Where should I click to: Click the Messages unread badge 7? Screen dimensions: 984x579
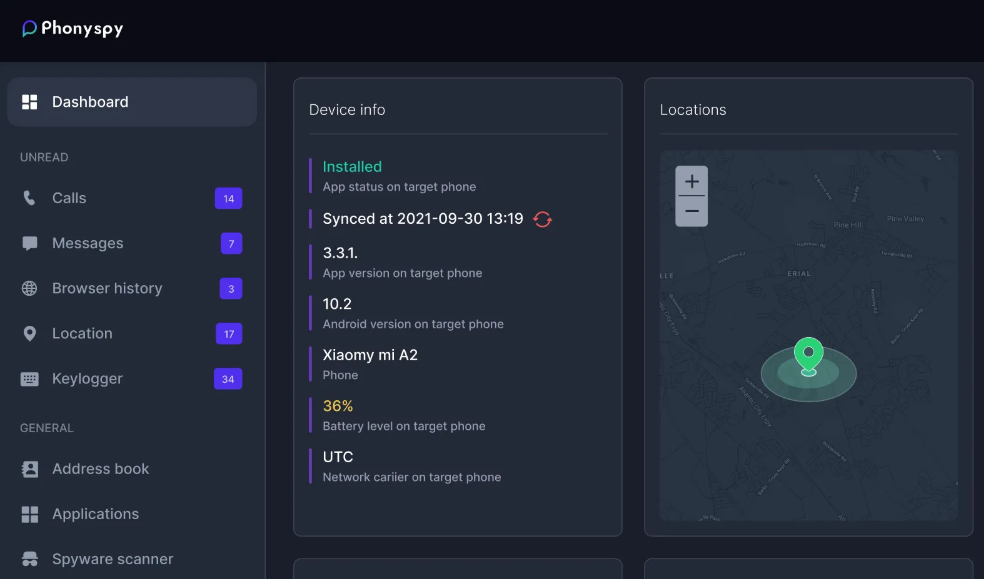231,243
